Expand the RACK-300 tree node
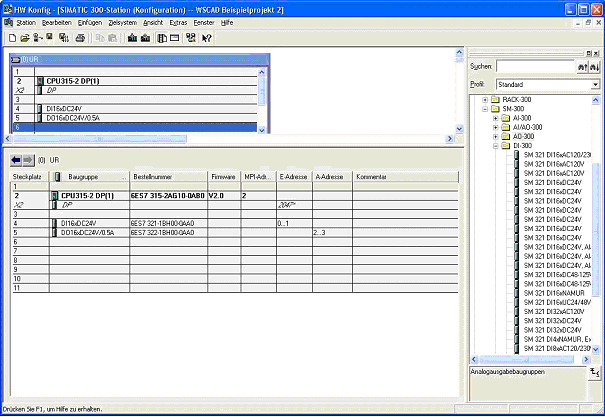This screenshot has height=417, width=605. tap(485, 100)
